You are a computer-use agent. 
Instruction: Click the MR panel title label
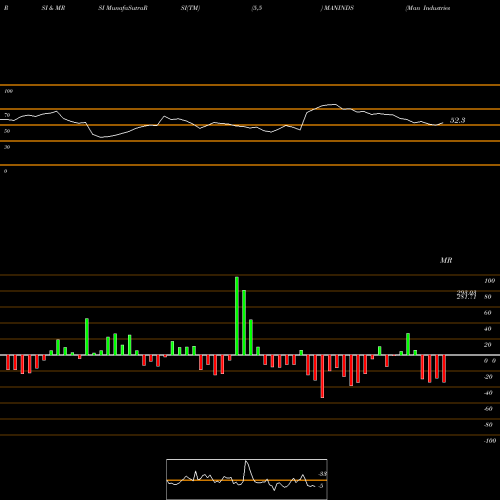point(446,260)
